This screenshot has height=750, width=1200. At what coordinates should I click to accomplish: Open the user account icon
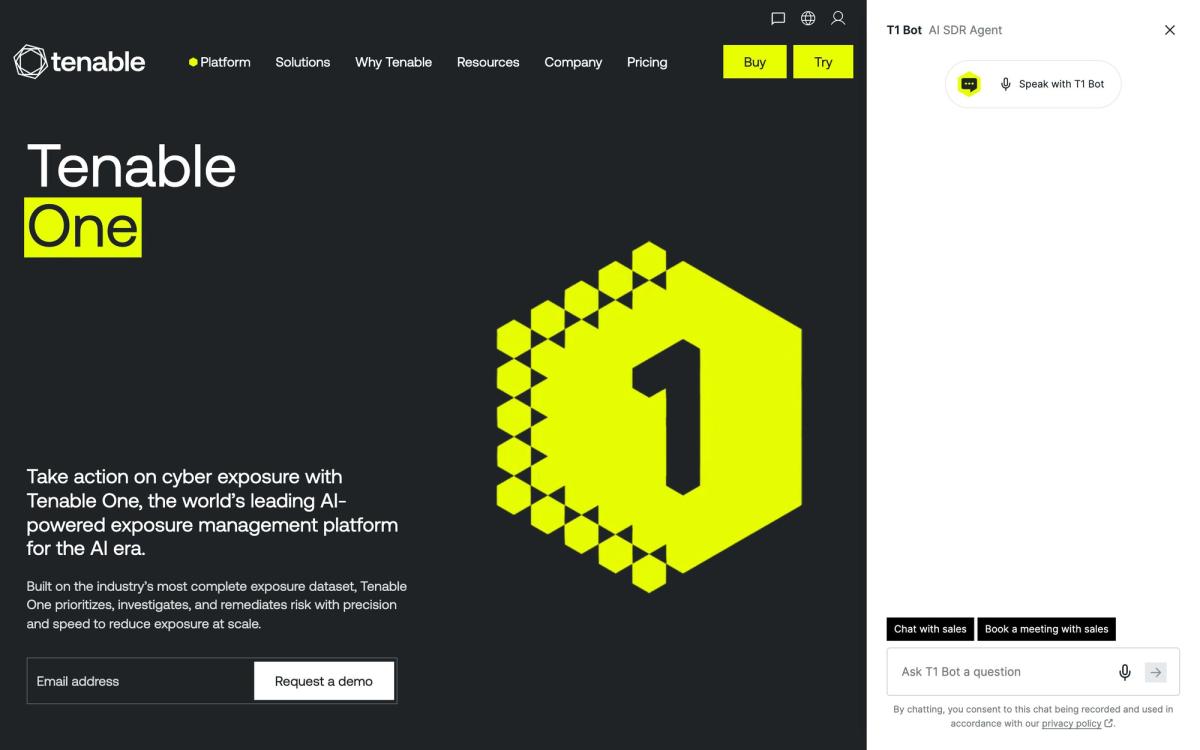tap(838, 18)
